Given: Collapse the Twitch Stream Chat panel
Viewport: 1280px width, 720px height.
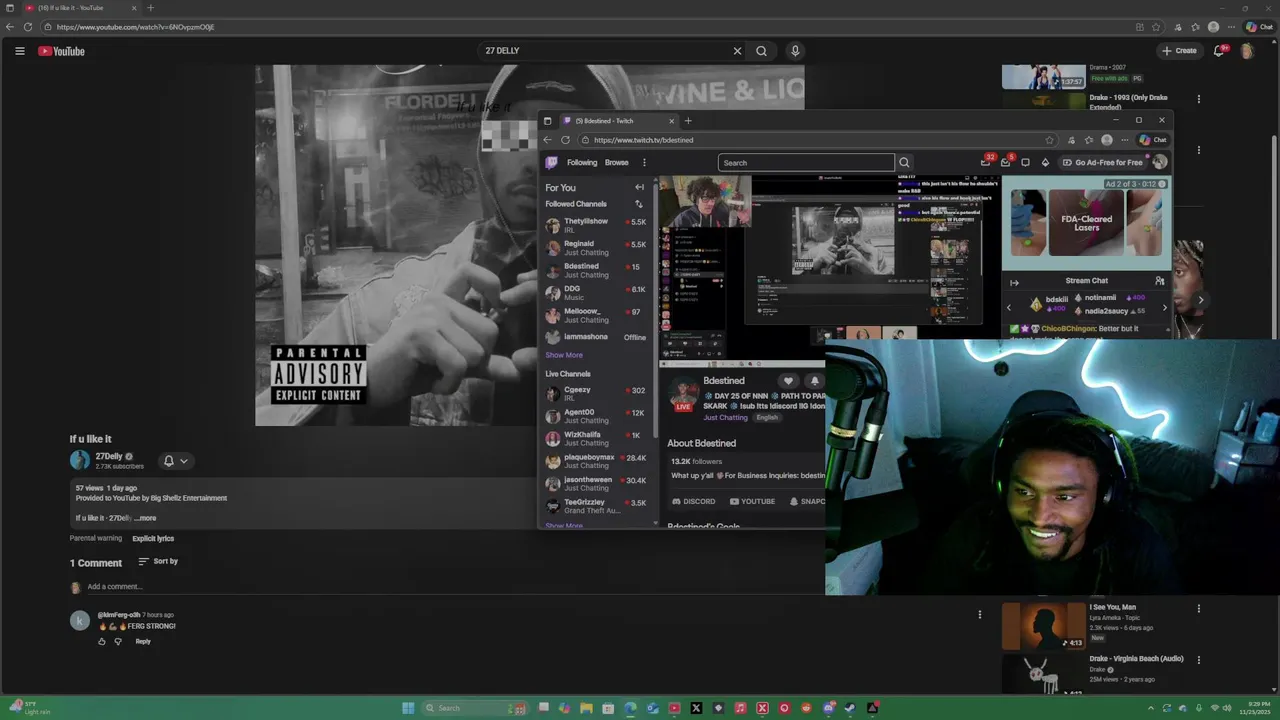Looking at the screenshot, I should [x=1014, y=282].
